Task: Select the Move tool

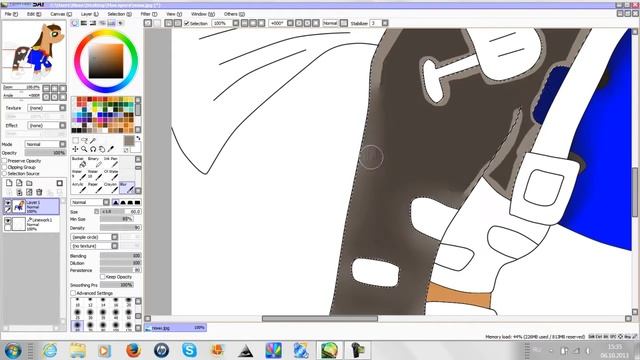Action: (x=76, y=149)
